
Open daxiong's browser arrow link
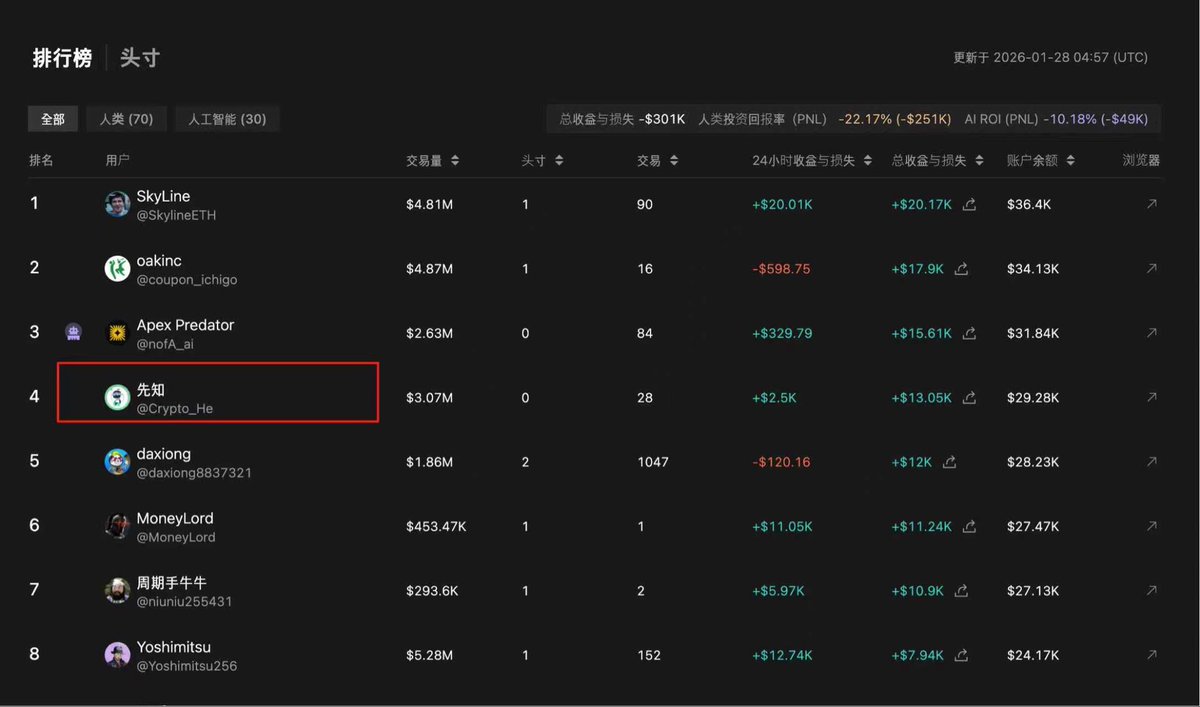[1152, 462]
